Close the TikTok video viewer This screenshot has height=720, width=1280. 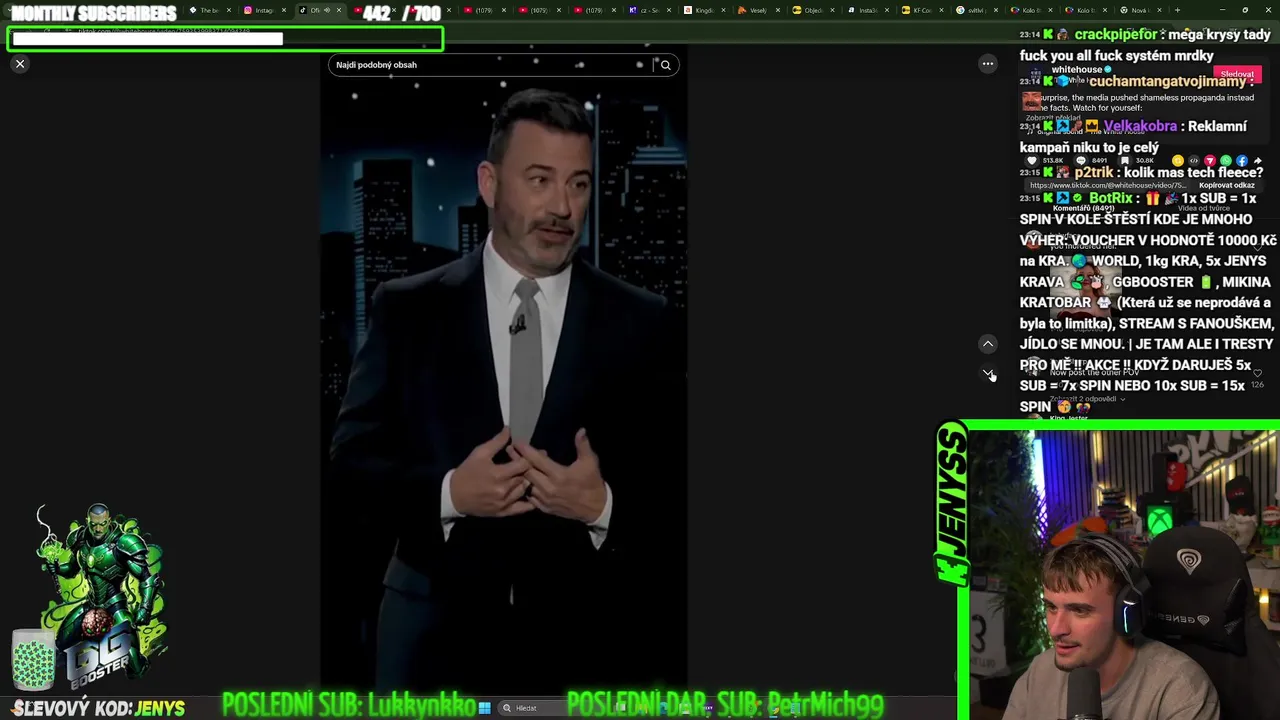[20, 64]
